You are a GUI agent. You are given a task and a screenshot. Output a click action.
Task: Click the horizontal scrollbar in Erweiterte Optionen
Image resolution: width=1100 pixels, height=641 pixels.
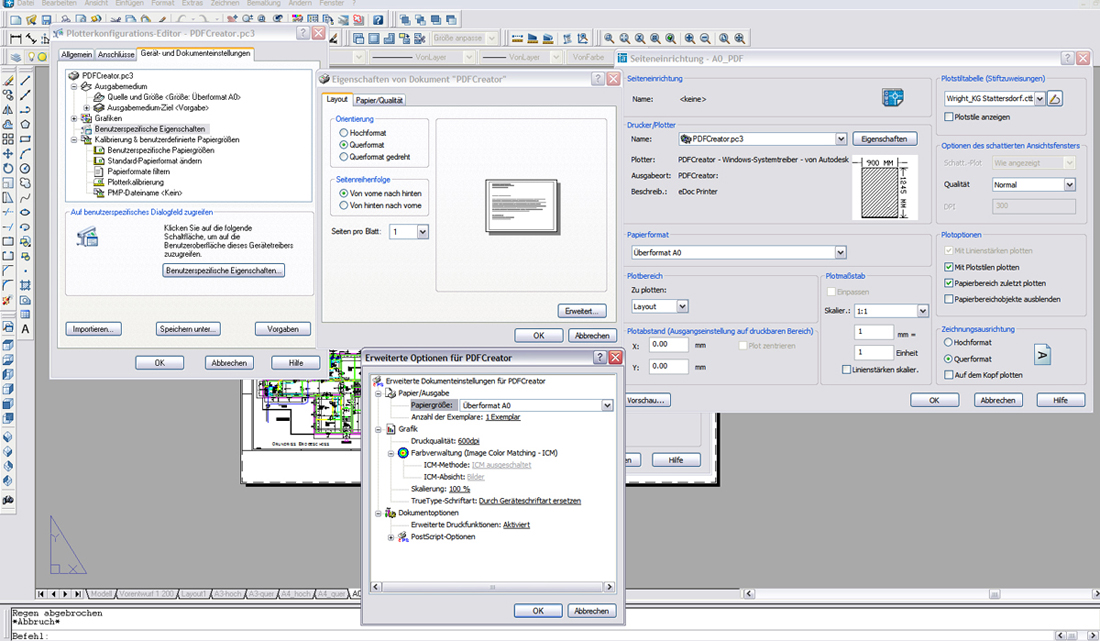click(x=492, y=587)
